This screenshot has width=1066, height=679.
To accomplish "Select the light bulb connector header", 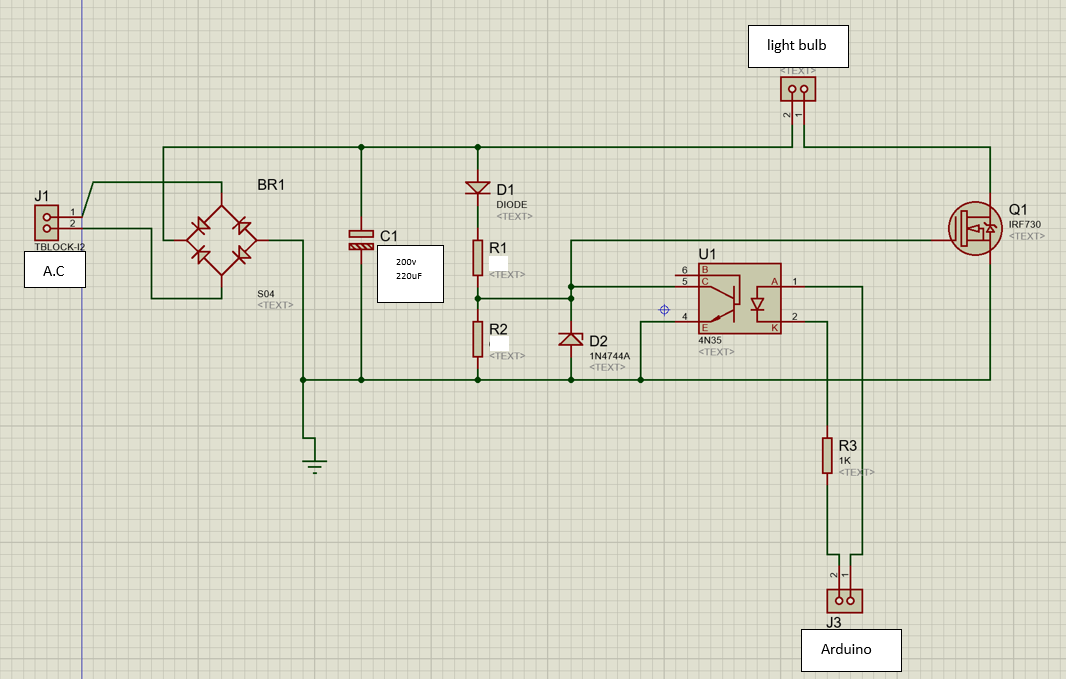I will (x=797, y=89).
